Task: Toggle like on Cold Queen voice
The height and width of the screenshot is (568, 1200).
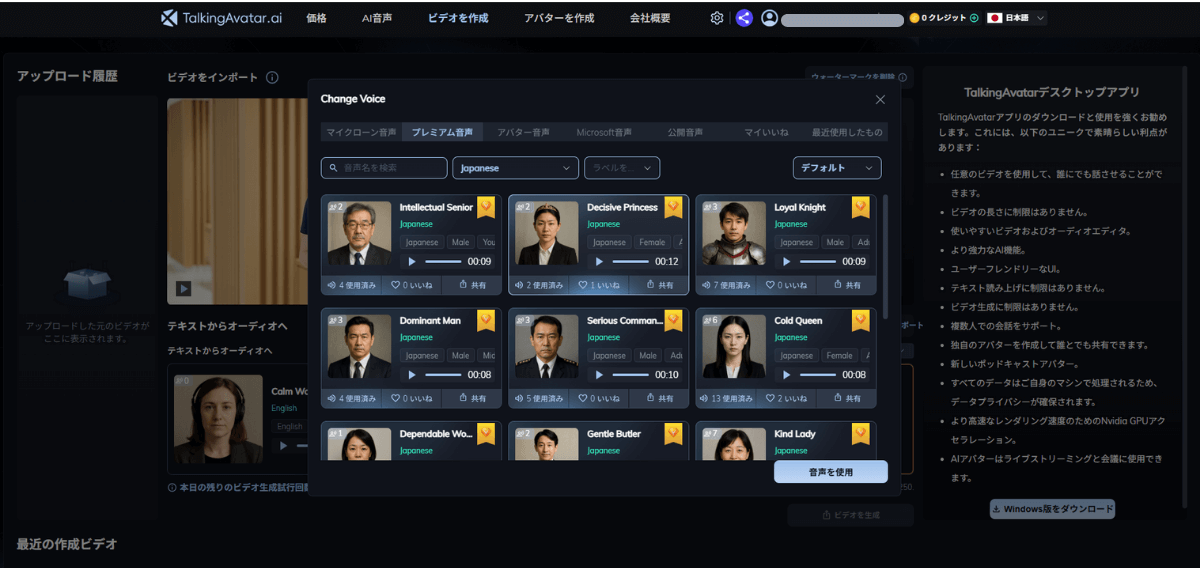Action: pyautogui.click(x=790, y=398)
